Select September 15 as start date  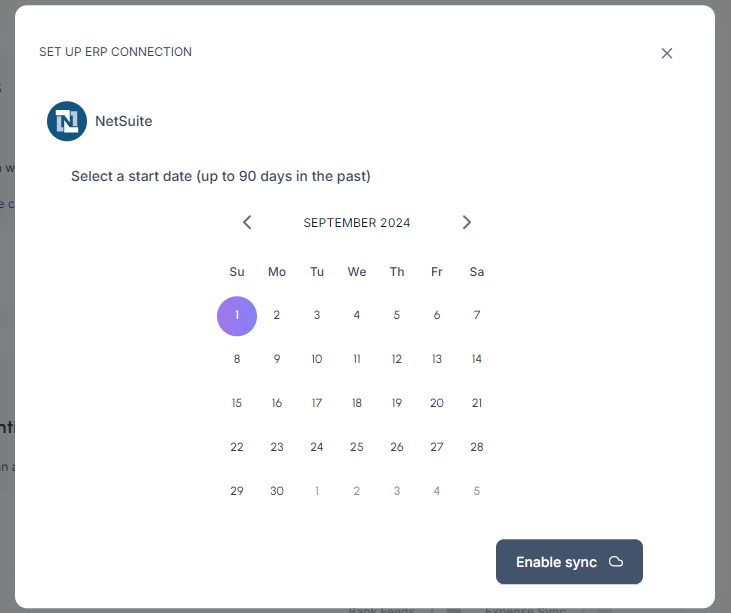pos(237,404)
